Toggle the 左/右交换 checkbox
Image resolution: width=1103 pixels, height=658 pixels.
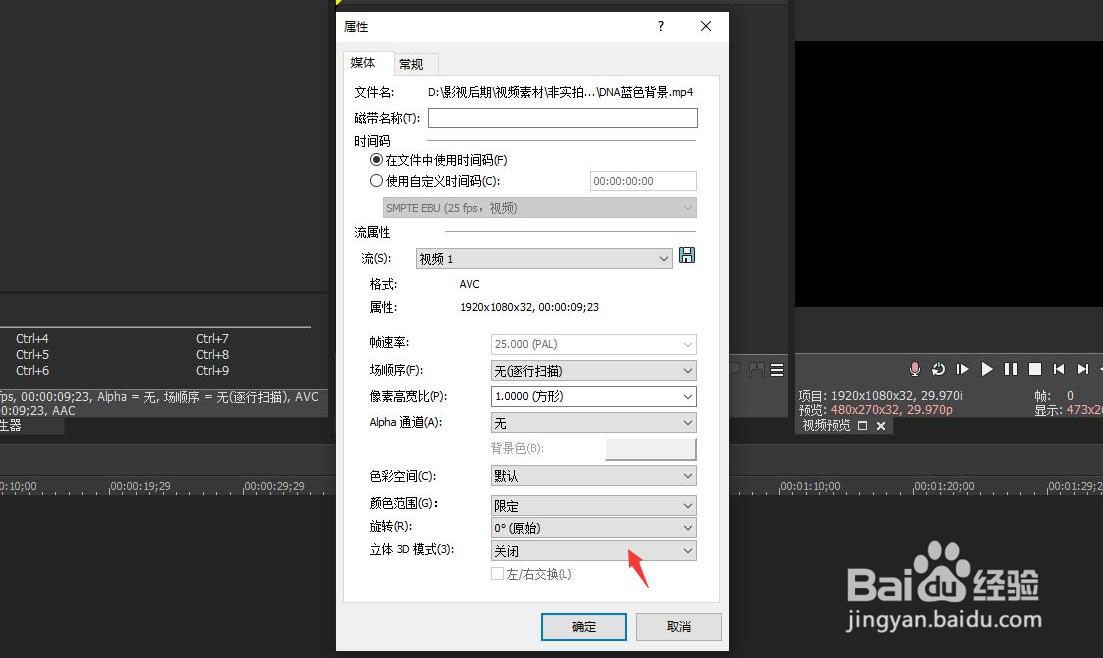[x=497, y=574]
